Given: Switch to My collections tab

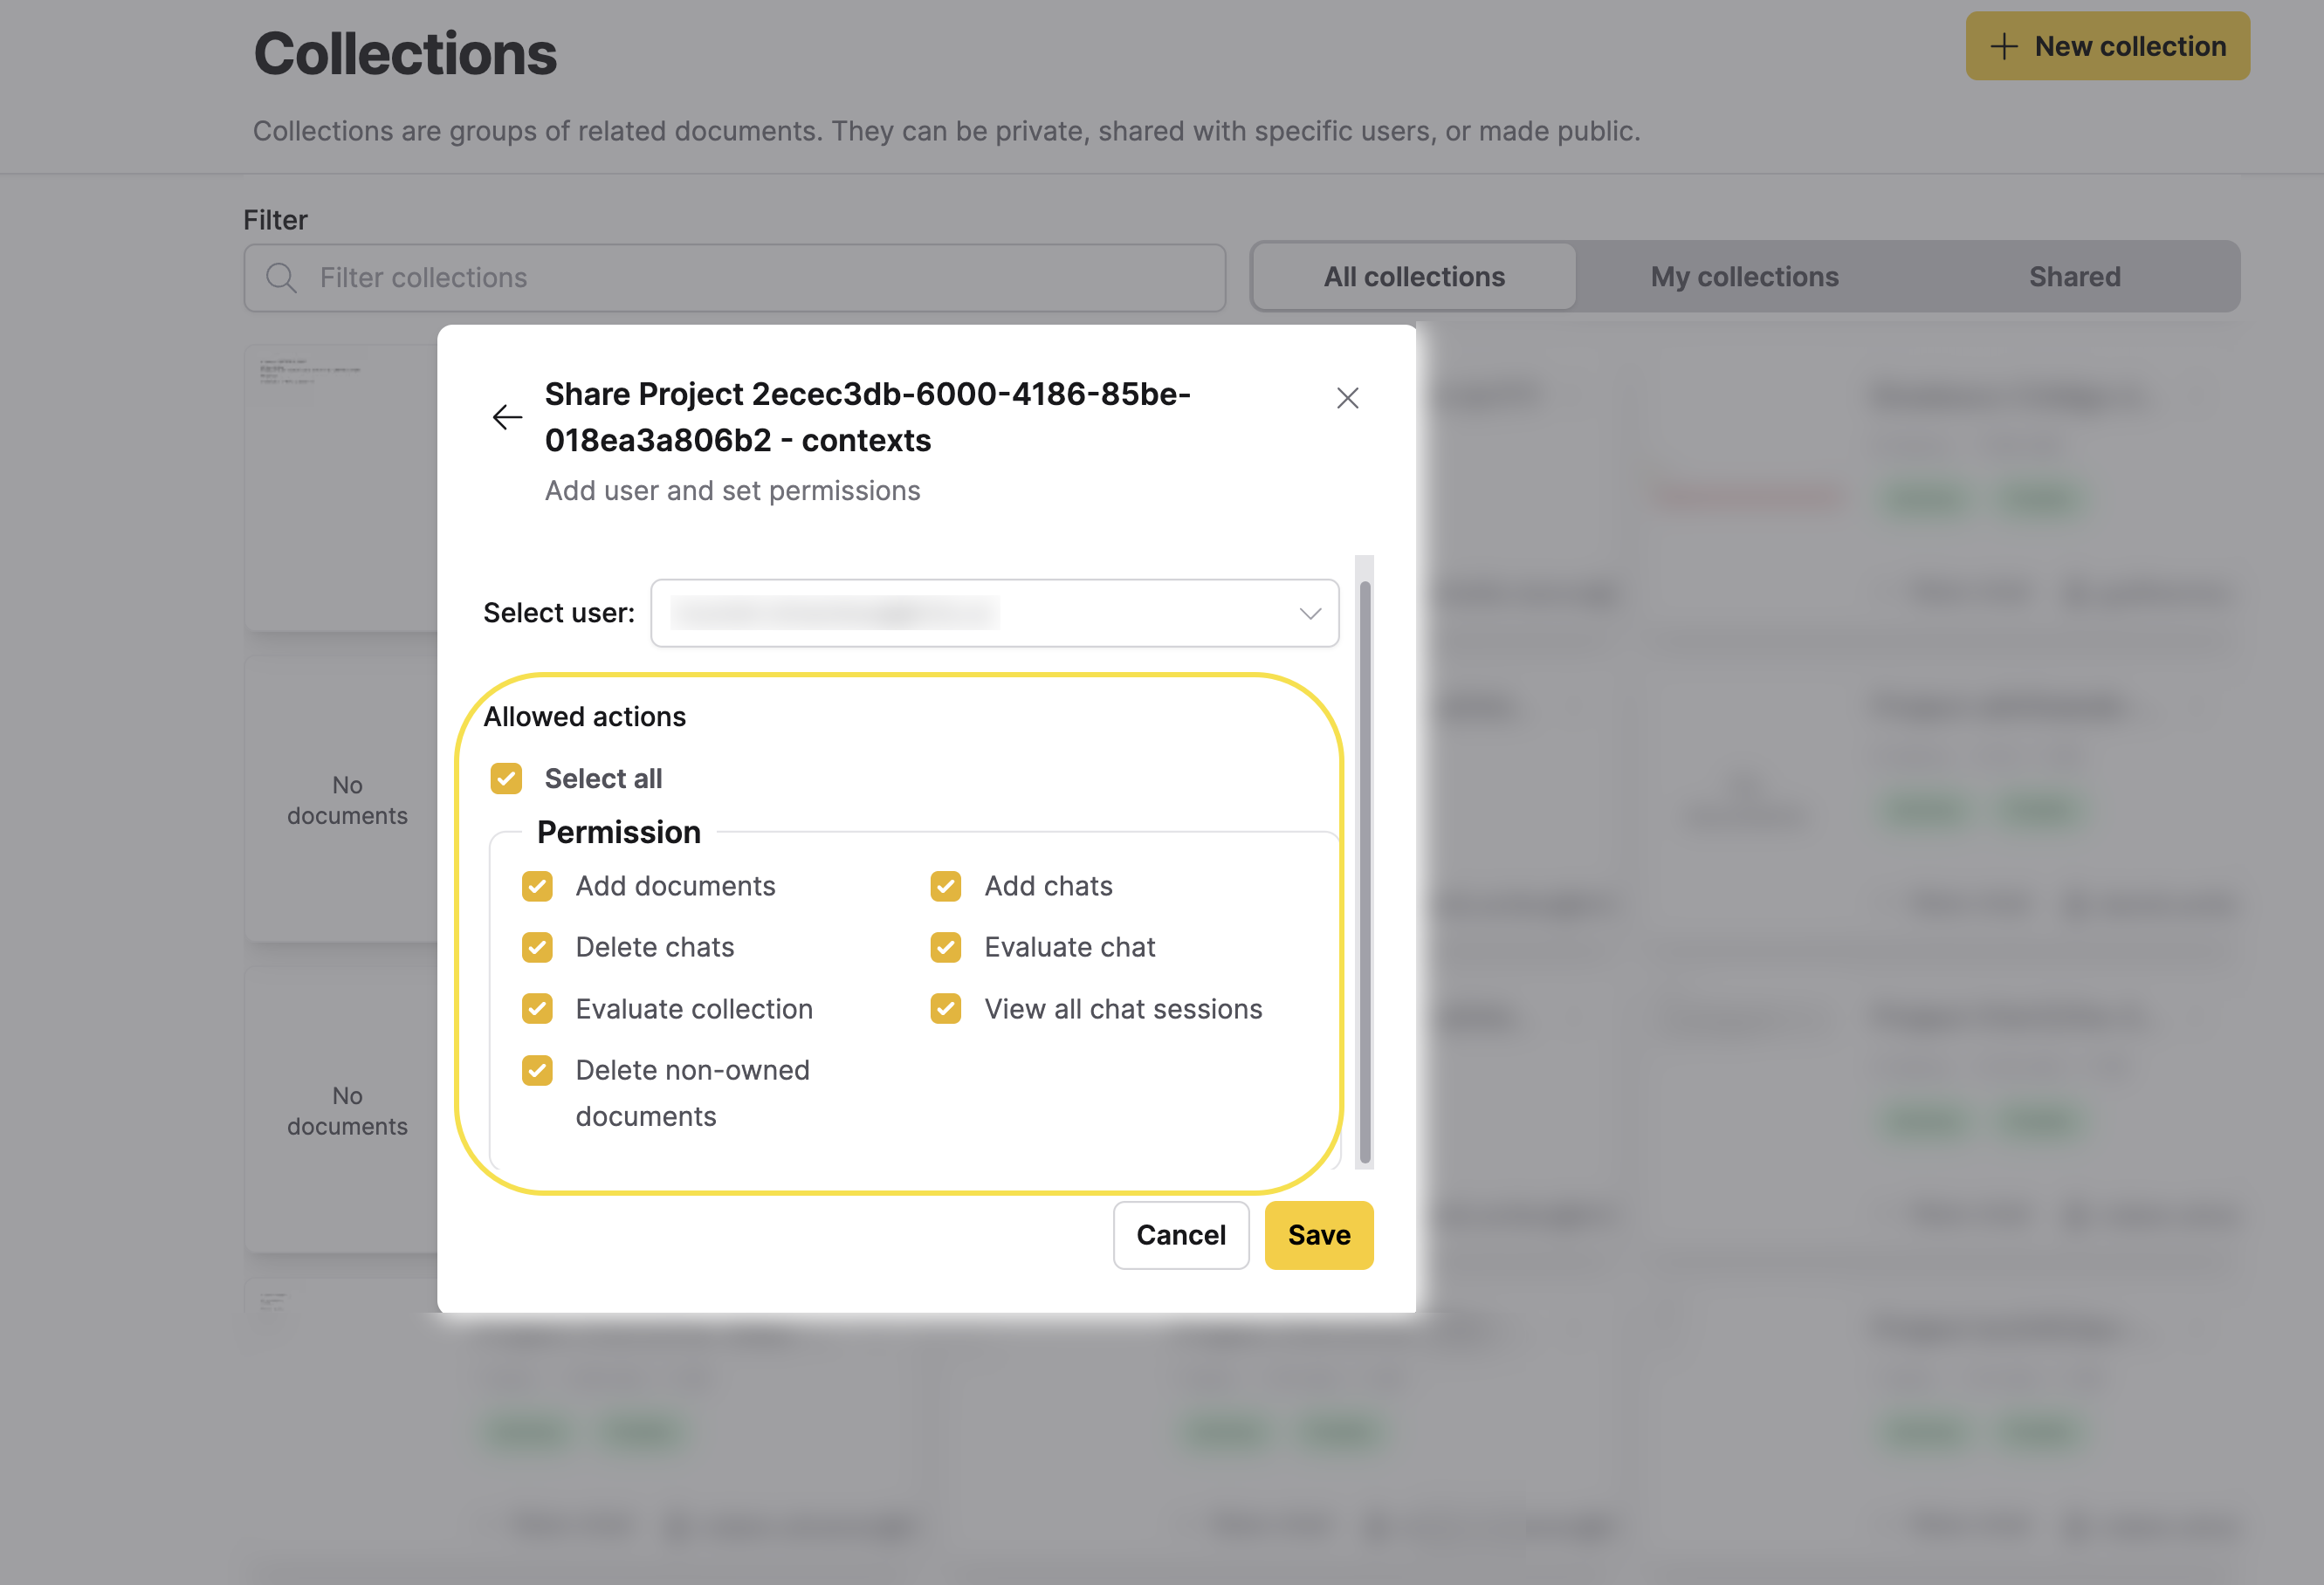Looking at the screenshot, I should (1743, 277).
